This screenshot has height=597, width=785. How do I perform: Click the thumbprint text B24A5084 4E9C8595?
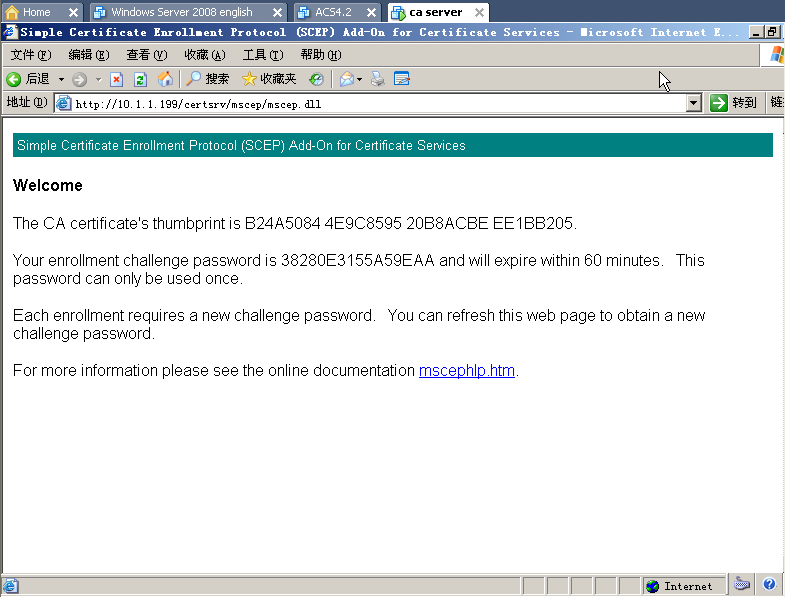323,223
